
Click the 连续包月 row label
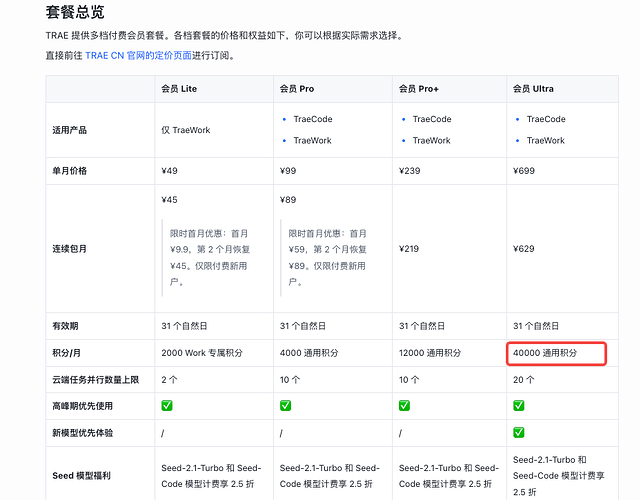click(69, 249)
